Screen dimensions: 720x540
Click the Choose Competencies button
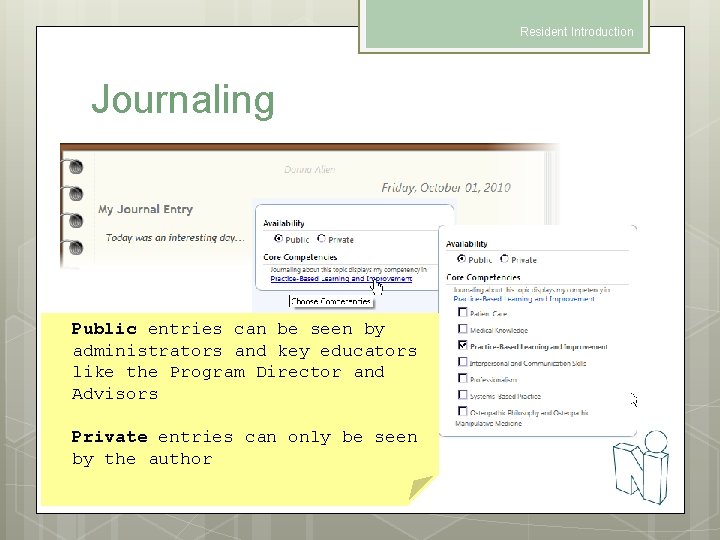click(331, 301)
